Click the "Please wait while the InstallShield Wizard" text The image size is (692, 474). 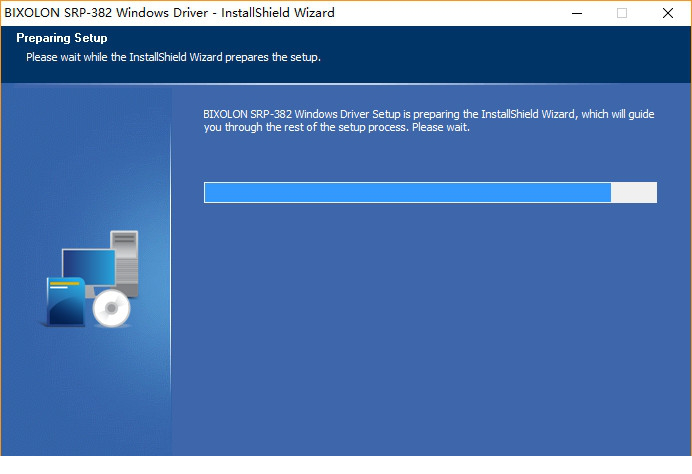[124, 57]
